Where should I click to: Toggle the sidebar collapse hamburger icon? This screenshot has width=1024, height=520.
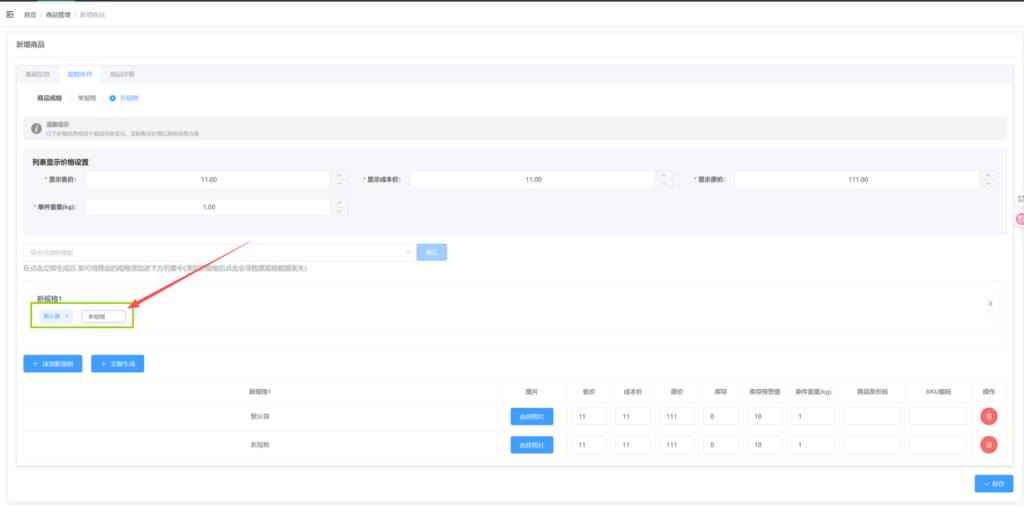tap(10, 14)
